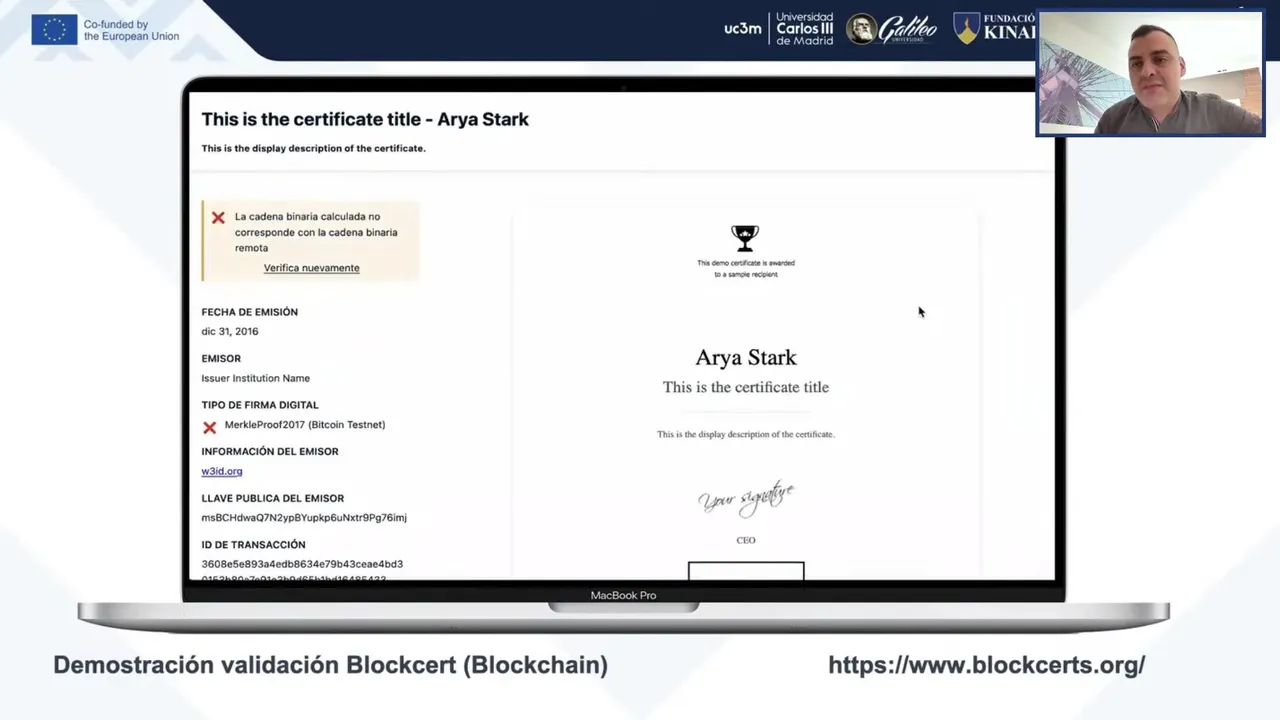Click the European Union flag logo
The height and width of the screenshot is (720, 1280).
coord(54,30)
